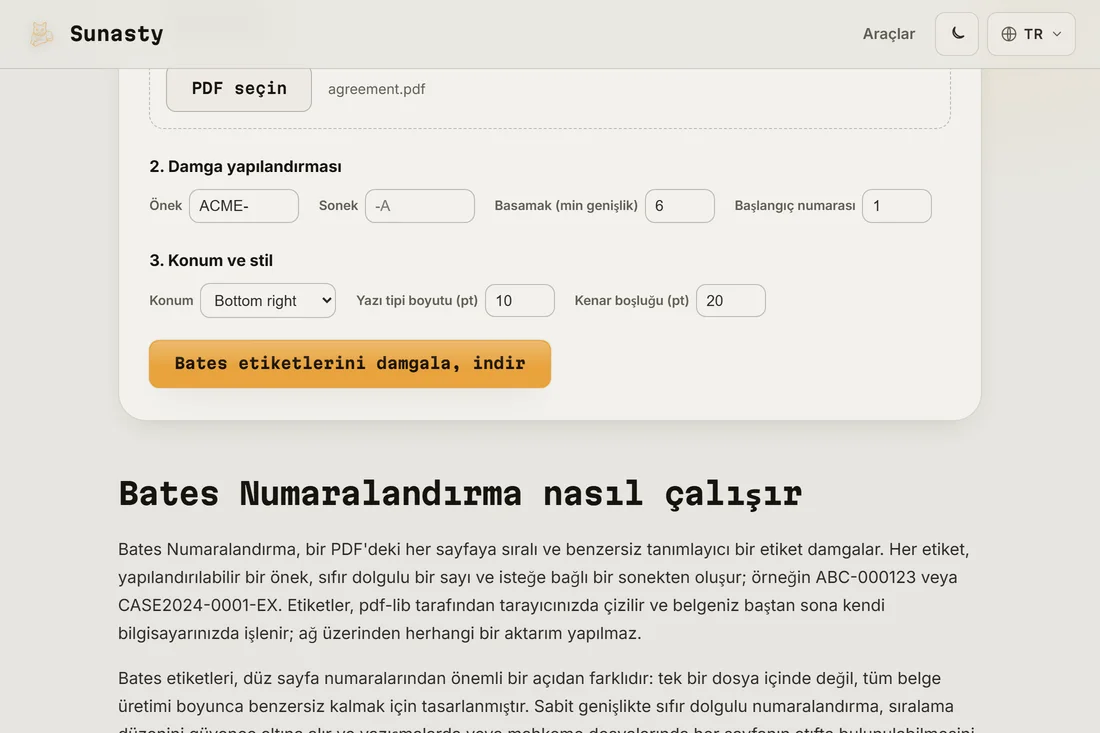Click the globe icon in language selector
Image resolution: width=1100 pixels, height=733 pixels.
(x=1009, y=34)
